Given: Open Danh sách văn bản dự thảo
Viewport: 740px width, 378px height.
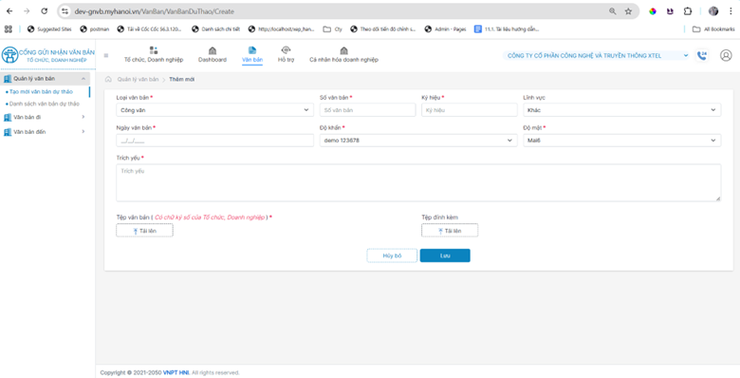Looking at the screenshot, I should point(44,104).
